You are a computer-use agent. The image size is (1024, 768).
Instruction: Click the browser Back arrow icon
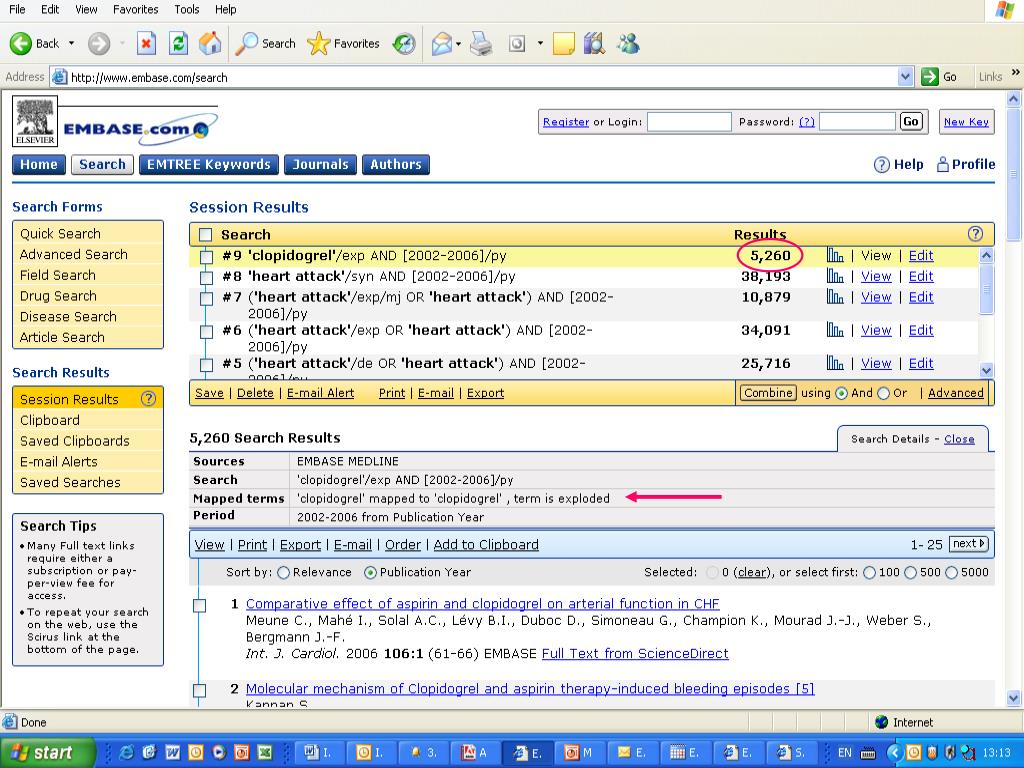(21, 44)
